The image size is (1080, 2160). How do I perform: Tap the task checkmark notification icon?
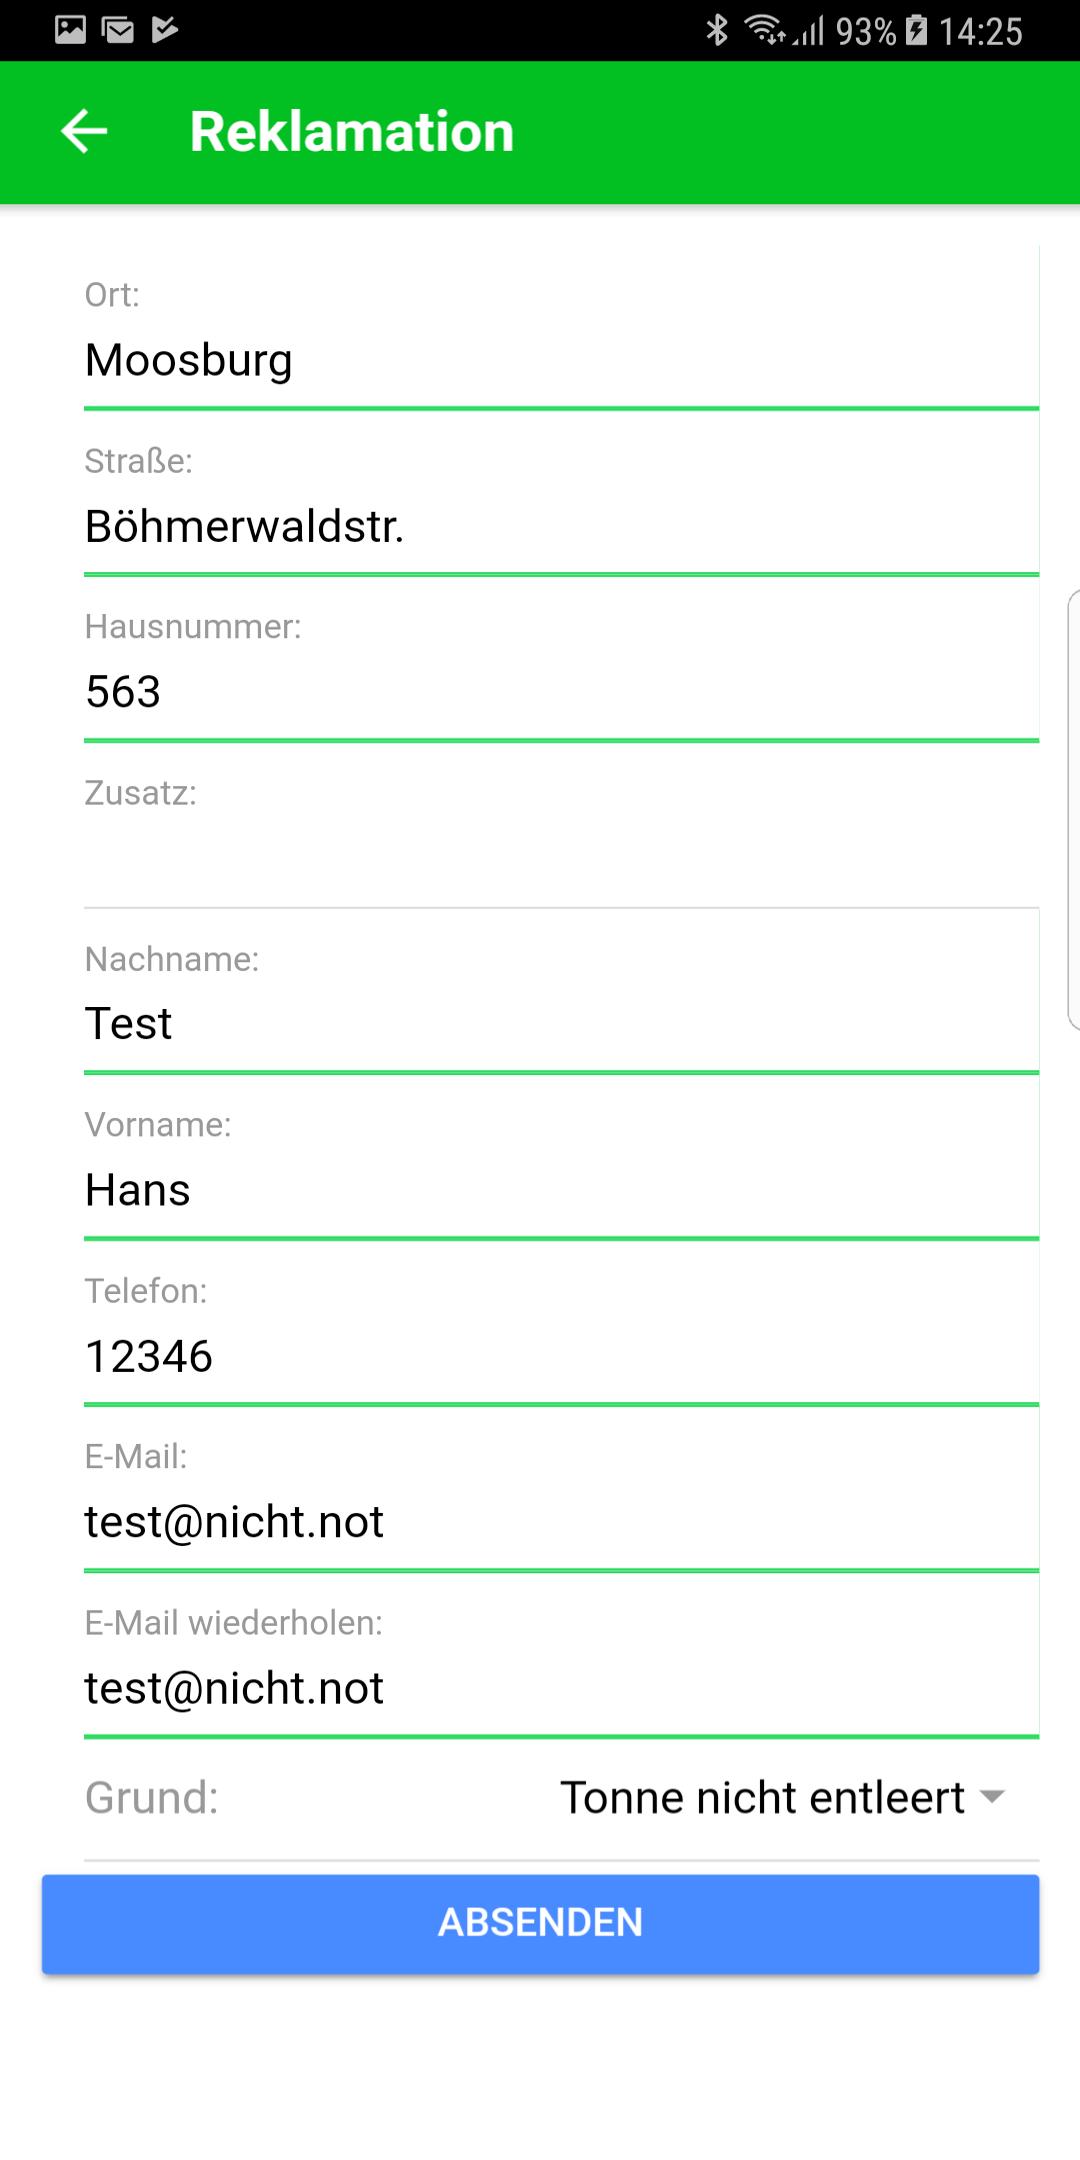[165, 30]
